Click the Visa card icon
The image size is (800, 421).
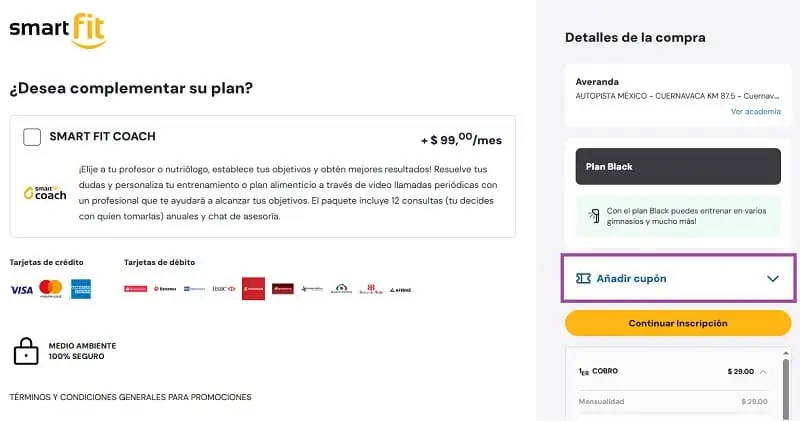pos(21,290)
